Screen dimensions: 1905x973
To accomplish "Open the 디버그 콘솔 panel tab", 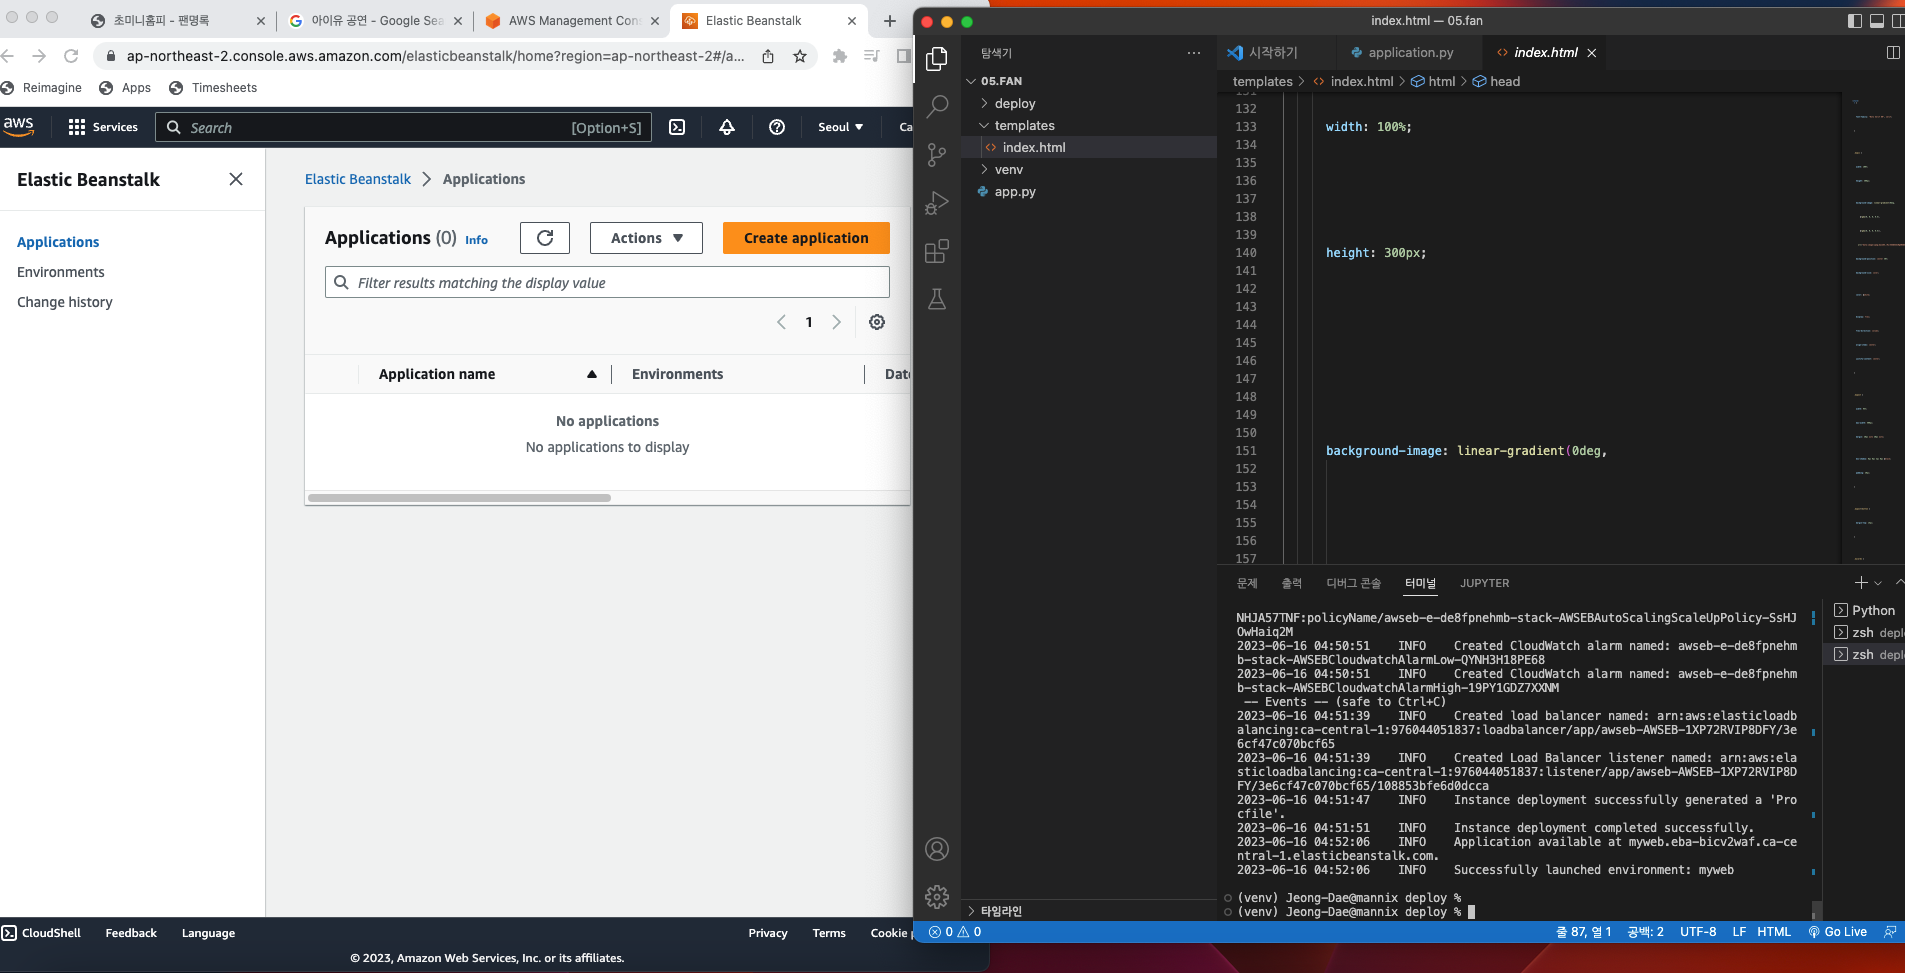I will click(x=1353, y=583).
